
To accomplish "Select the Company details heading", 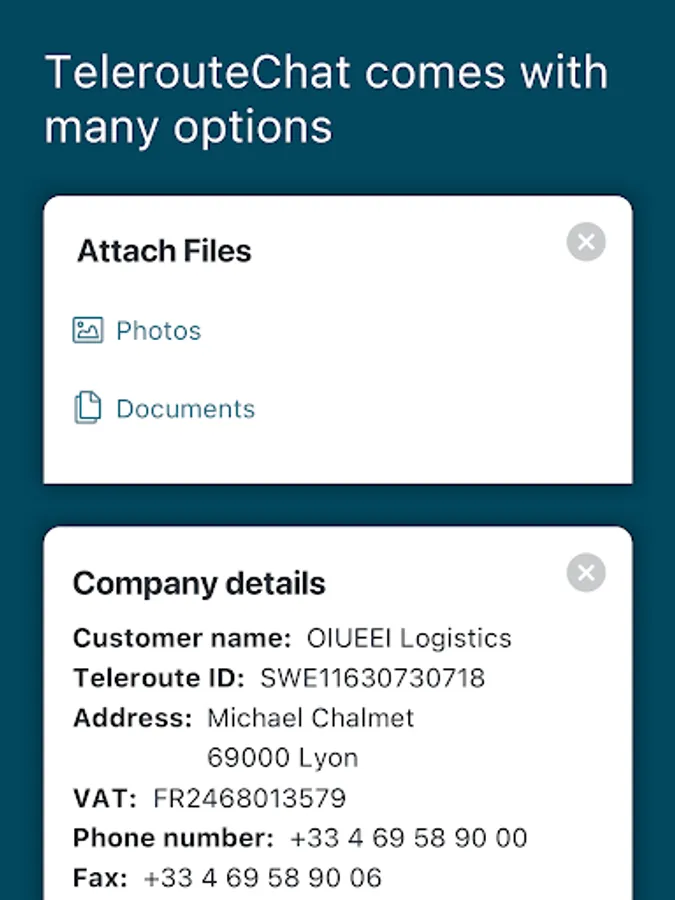I will click(199, 584).
